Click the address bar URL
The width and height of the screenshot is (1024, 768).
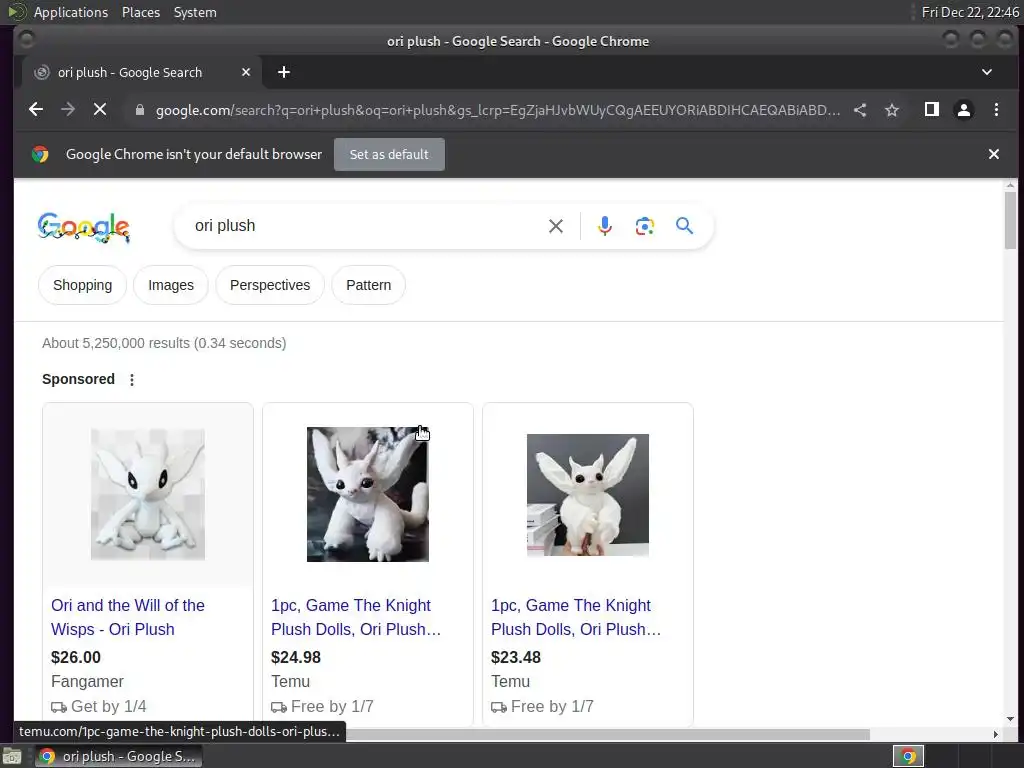(x=498, y=110)
